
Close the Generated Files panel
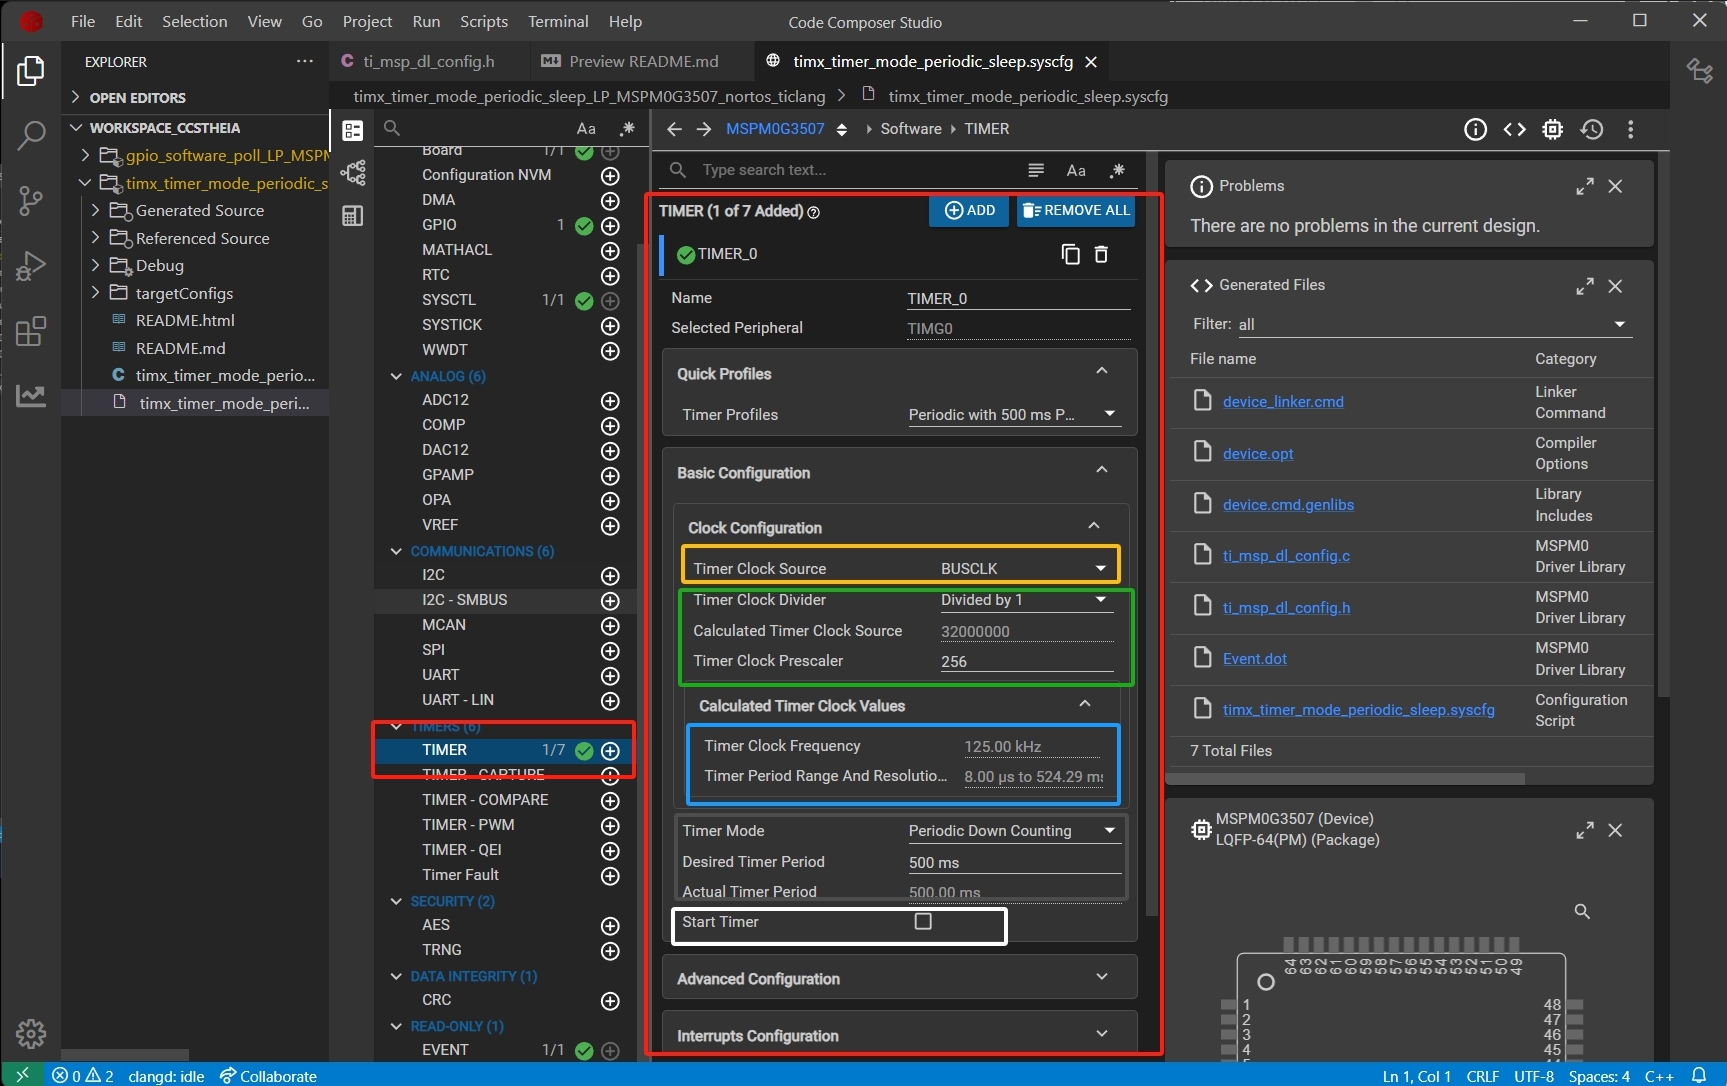coord(1615,286)
